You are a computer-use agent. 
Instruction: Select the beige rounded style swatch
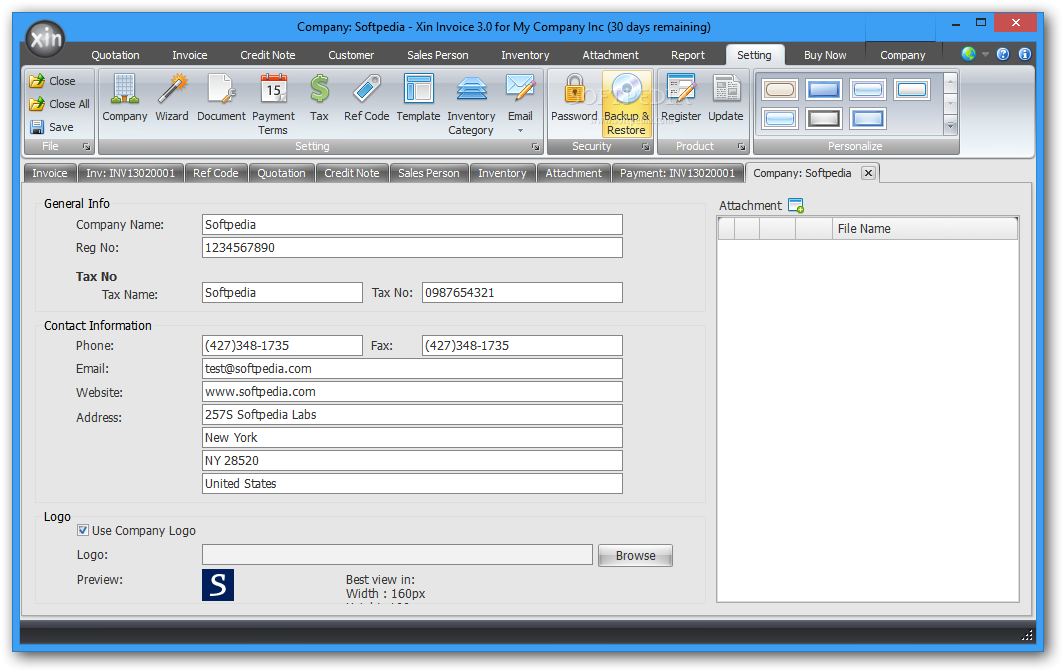point(779,89)
